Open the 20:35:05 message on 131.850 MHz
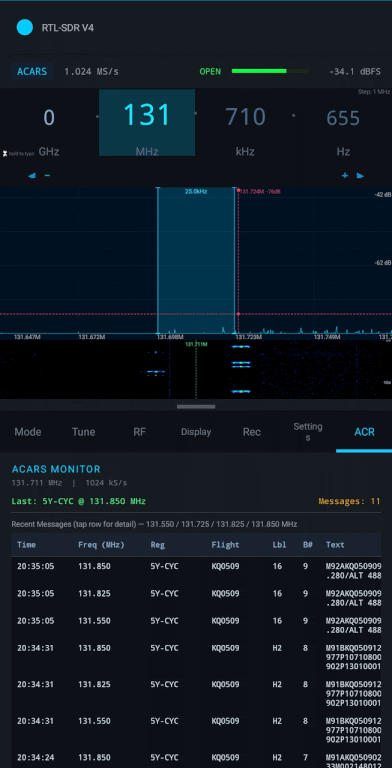The image size is (392, 768). (196, 571)
